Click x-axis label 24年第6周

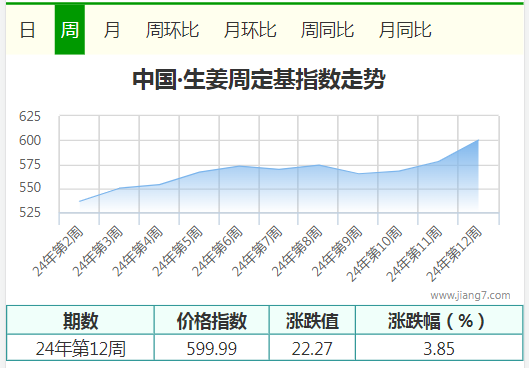click(x=217, y=252)
